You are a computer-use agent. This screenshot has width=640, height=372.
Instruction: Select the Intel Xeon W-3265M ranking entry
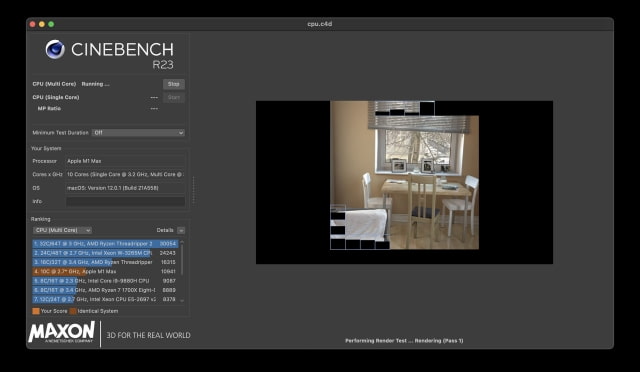105,253
